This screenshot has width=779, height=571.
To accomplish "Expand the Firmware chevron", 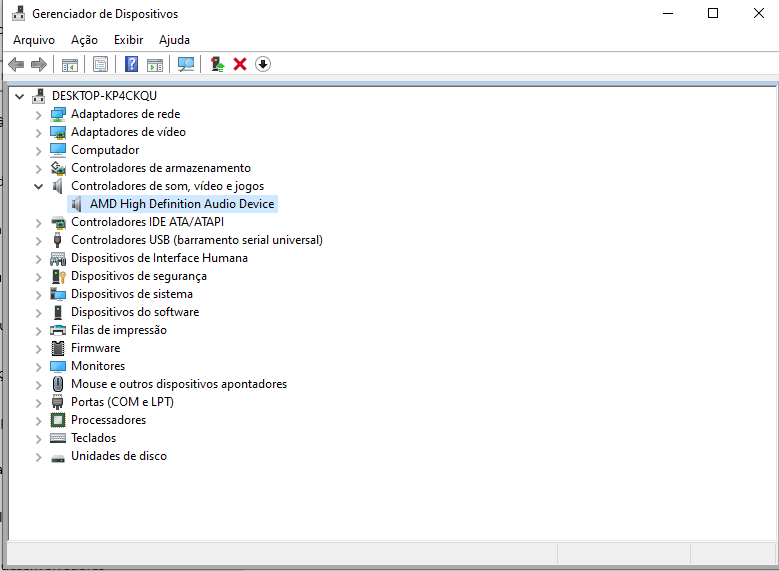I will point(38,349).
